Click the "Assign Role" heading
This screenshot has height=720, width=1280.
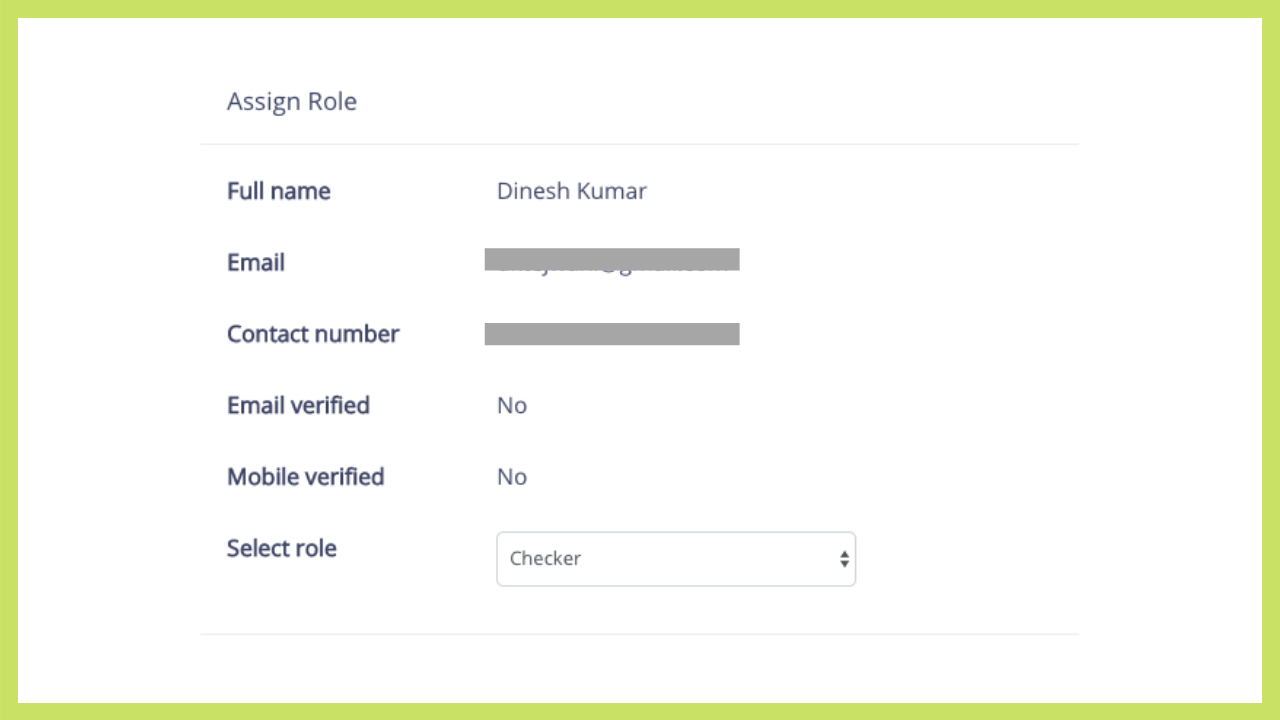coord(291,102)
